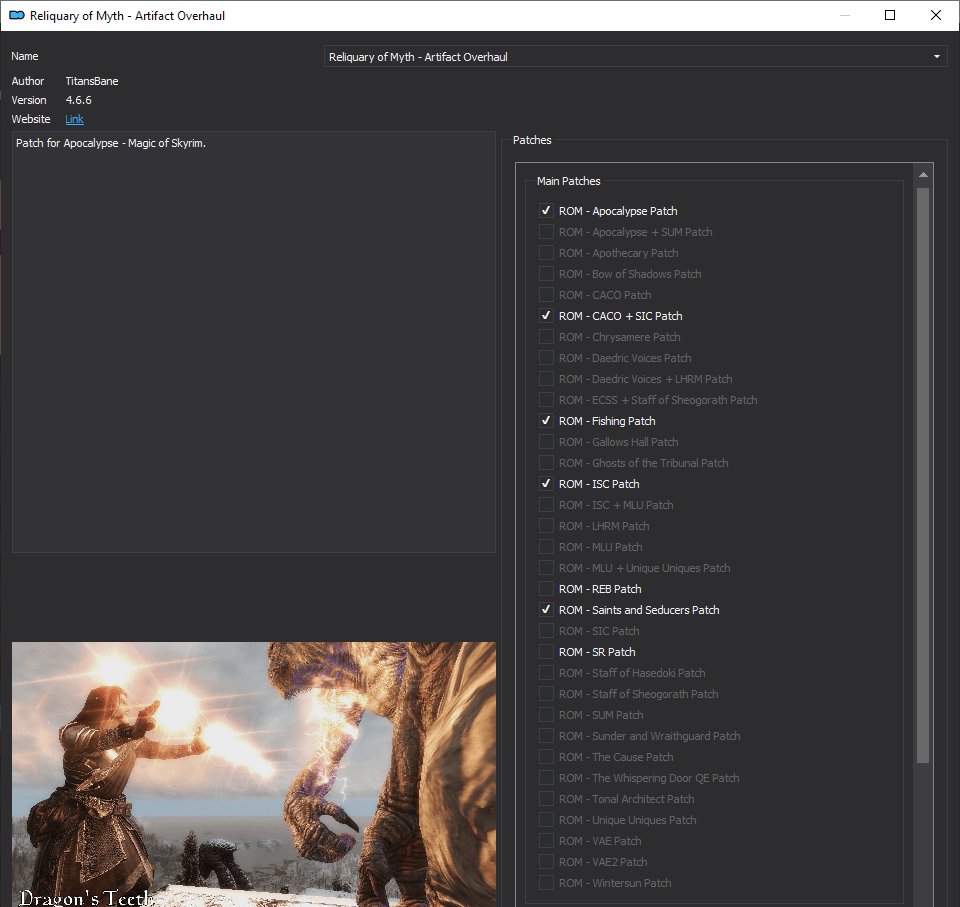The width and height of the screenshot is (960, 907).
Task: Toggle ROM - Chrysamere Patch checkbox
Action: pos(546,337)
